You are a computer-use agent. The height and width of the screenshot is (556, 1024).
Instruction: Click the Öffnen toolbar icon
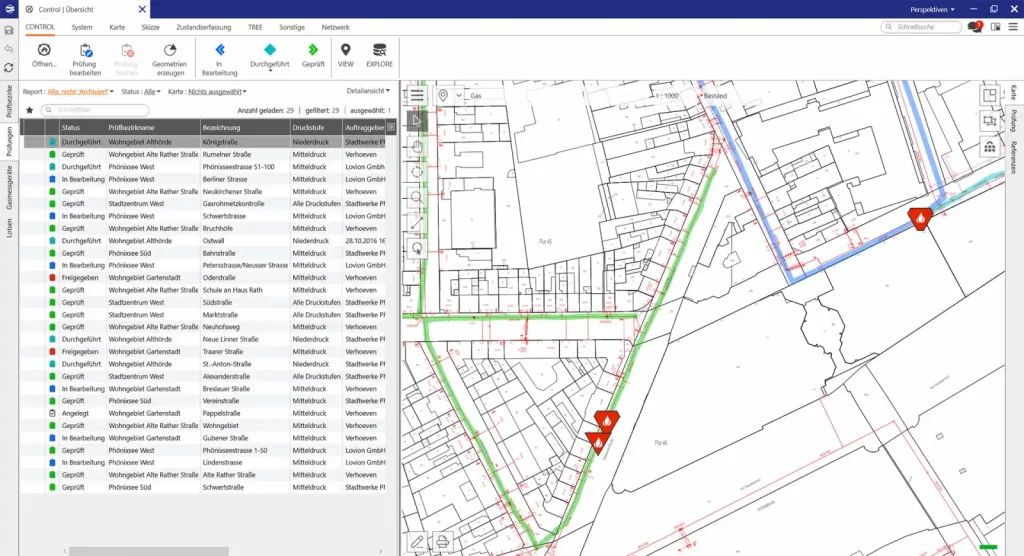click(44, 50)
